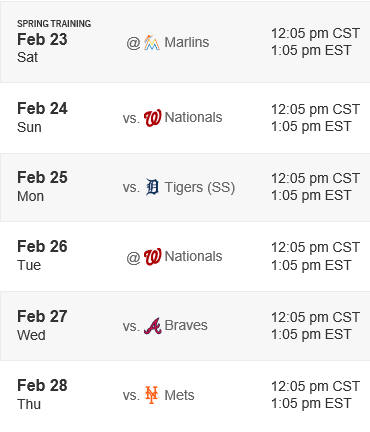Click the Nationals logo on Feb 26
Screen dimensions: 370x432
(152, 257)
